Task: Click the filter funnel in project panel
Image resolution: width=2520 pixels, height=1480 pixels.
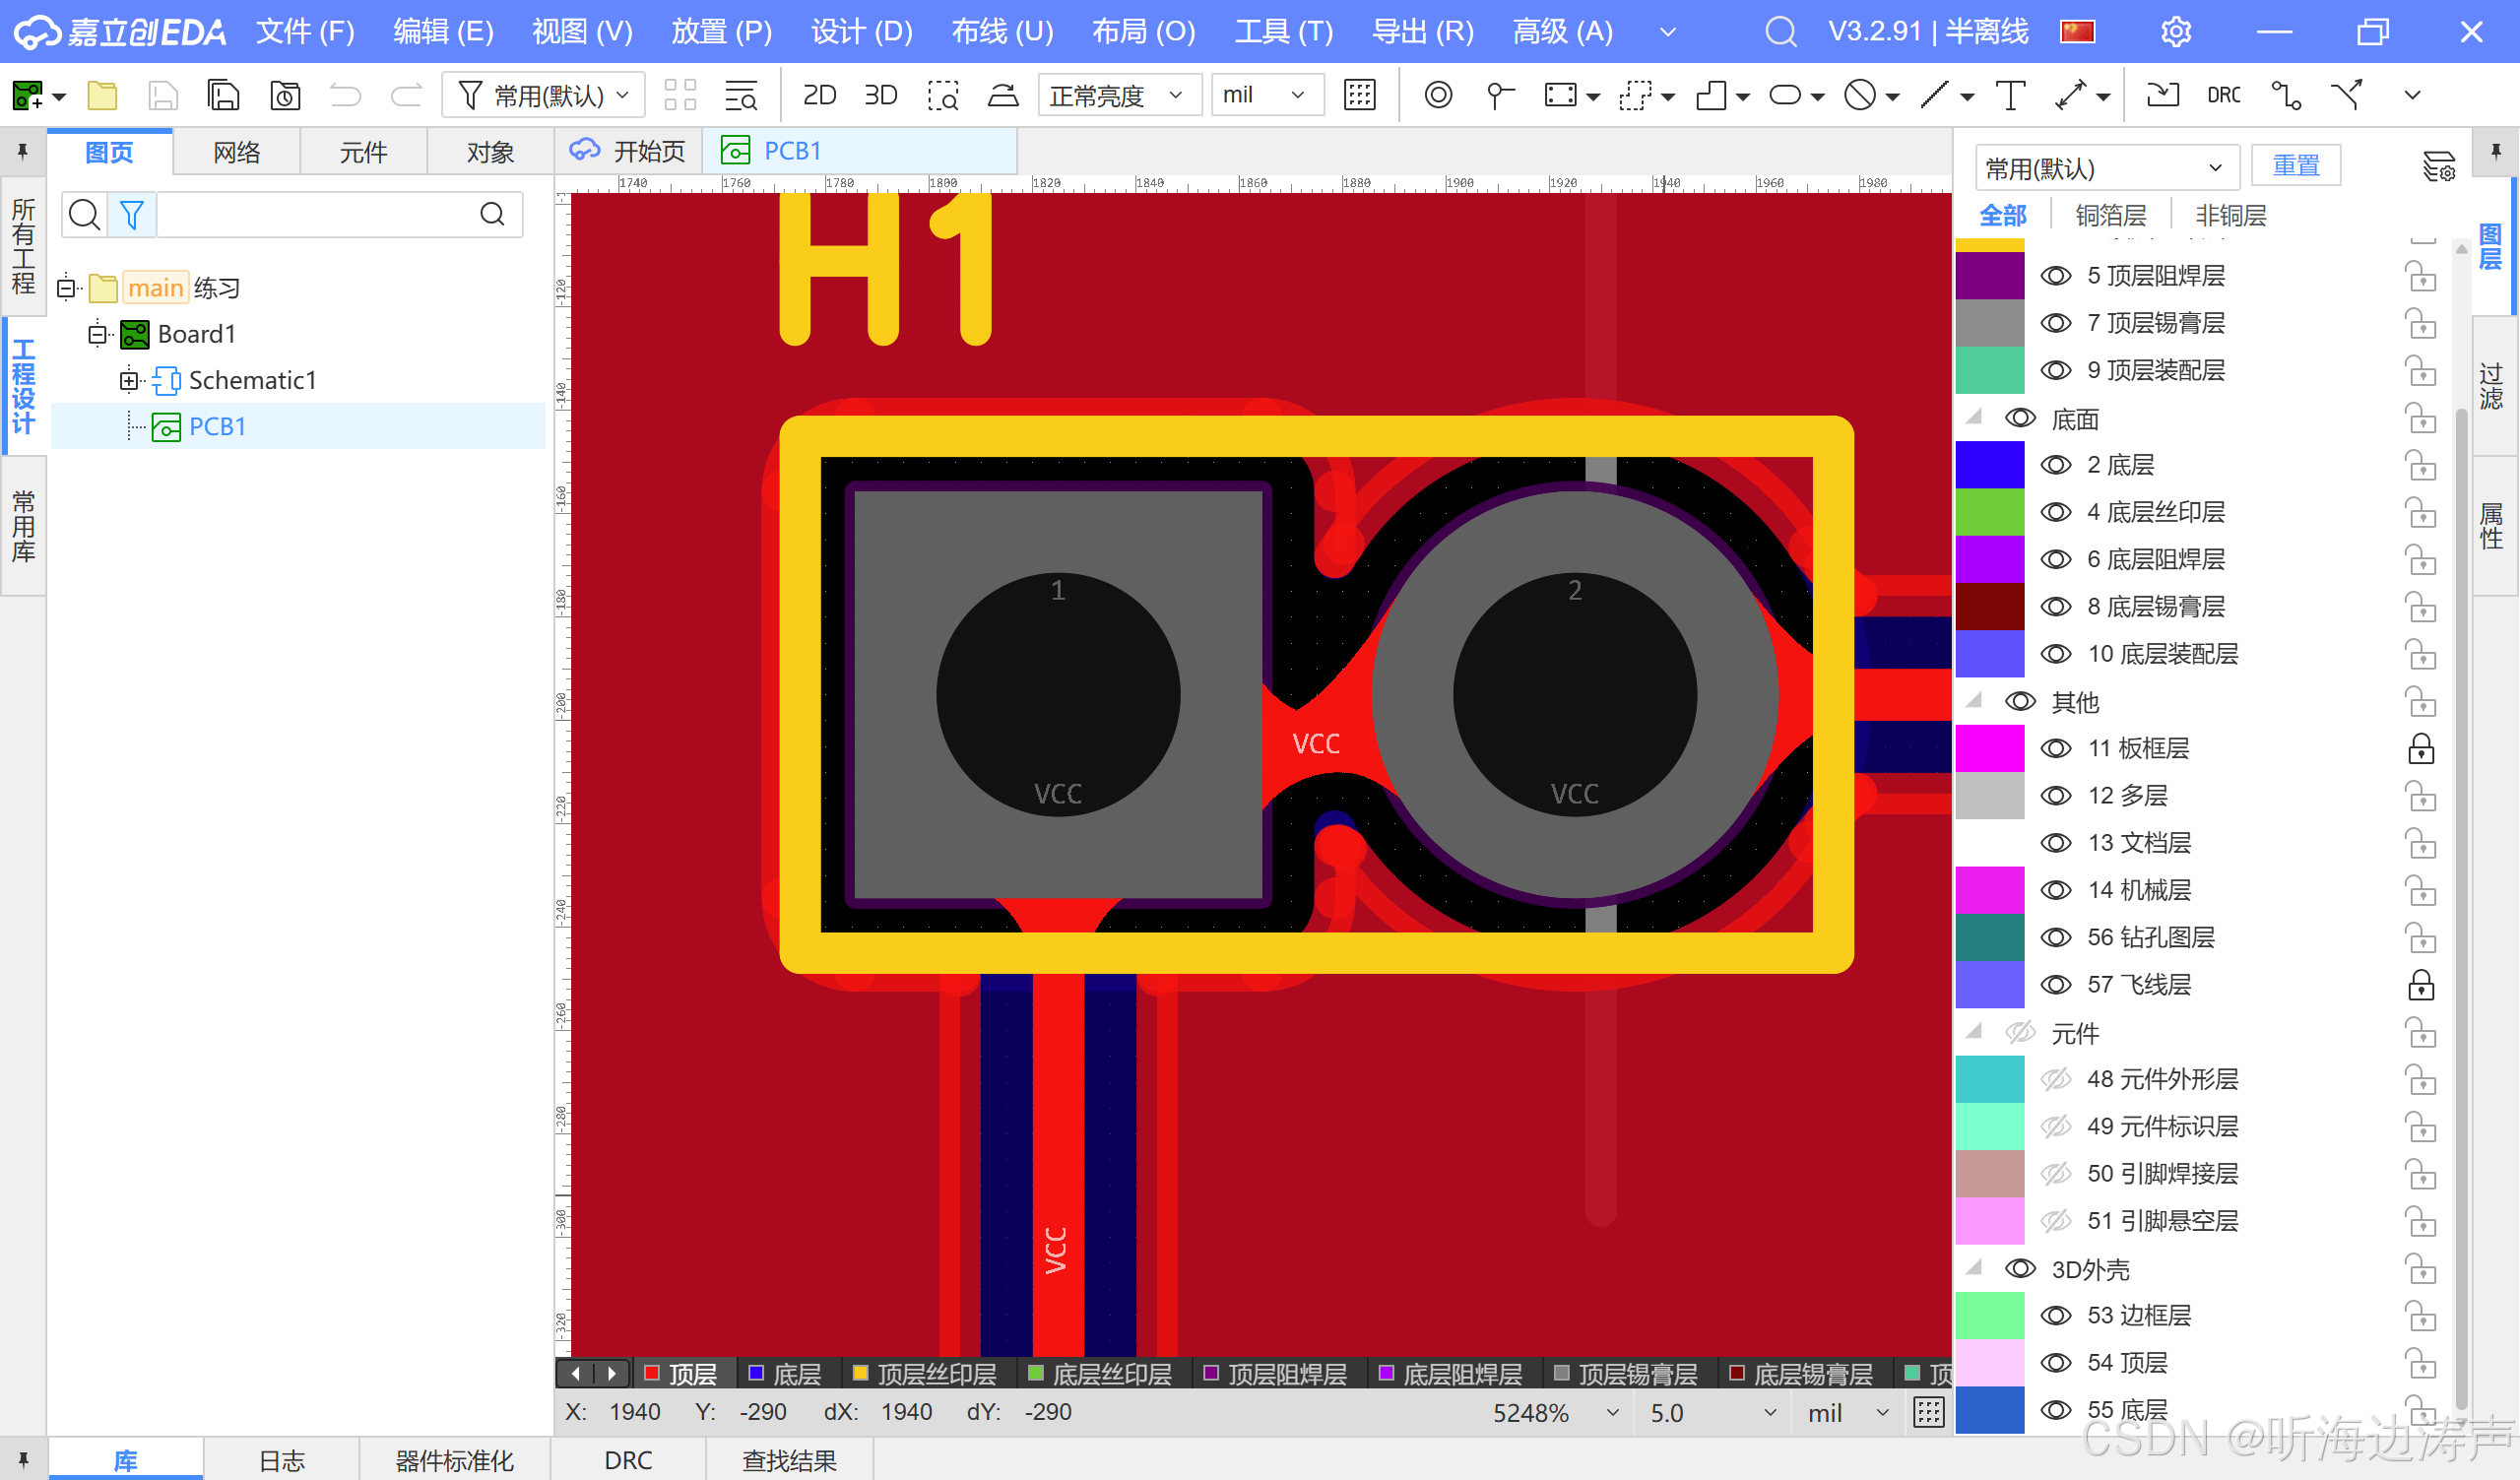Action: pyautogui.click(x=131, y=214)
